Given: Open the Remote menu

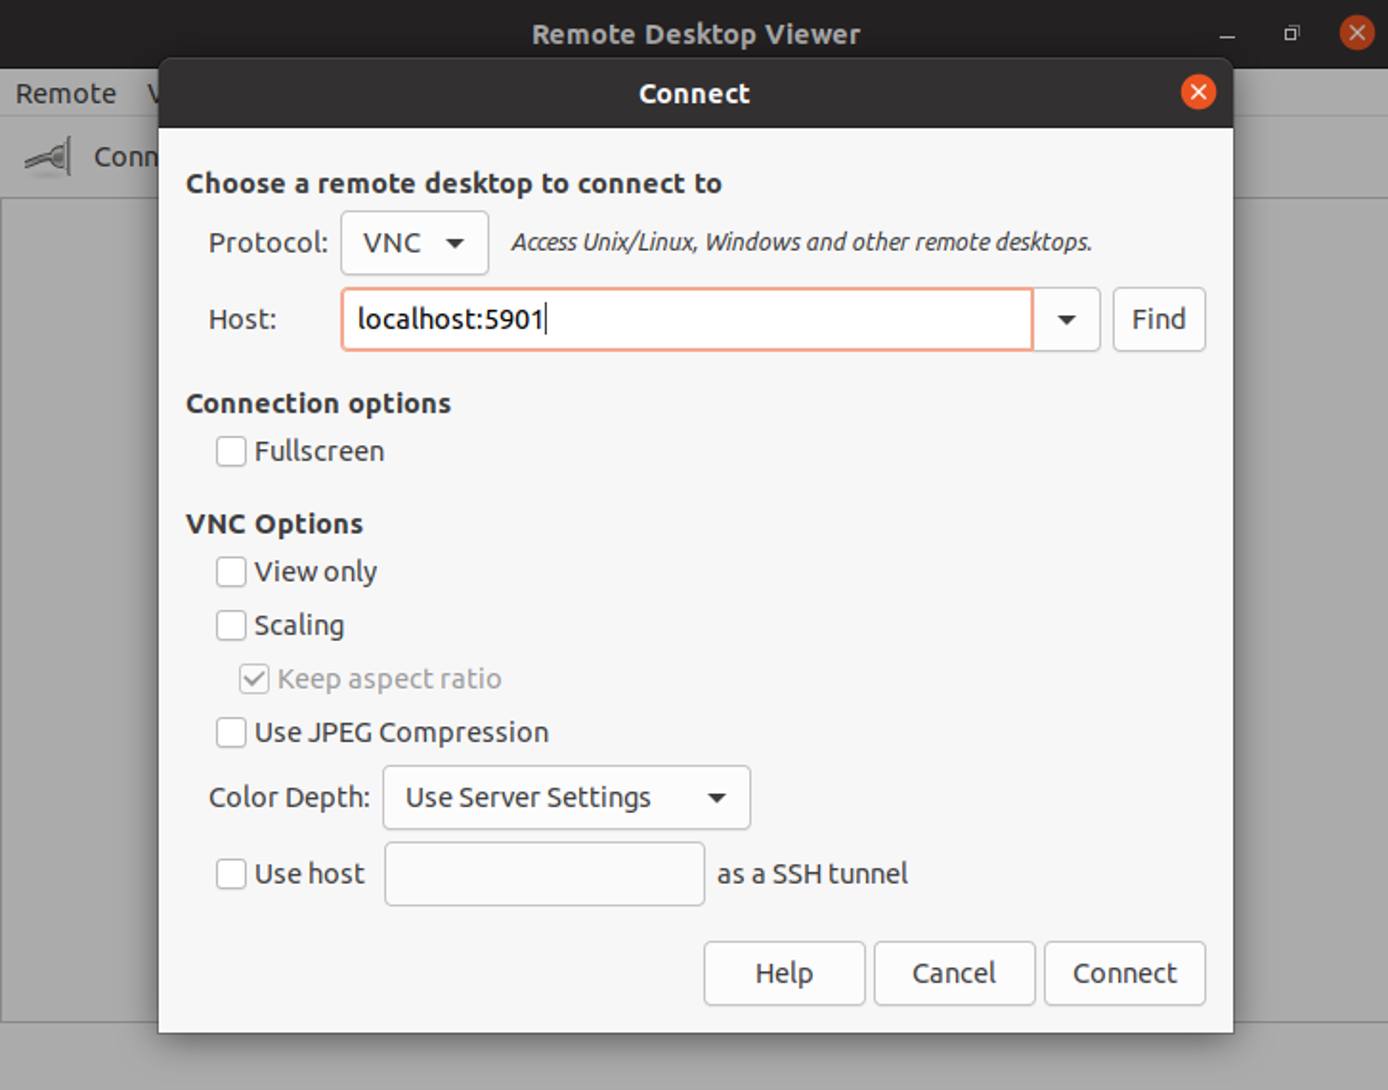Looking at the screenshot, I should tap(64, 93).
